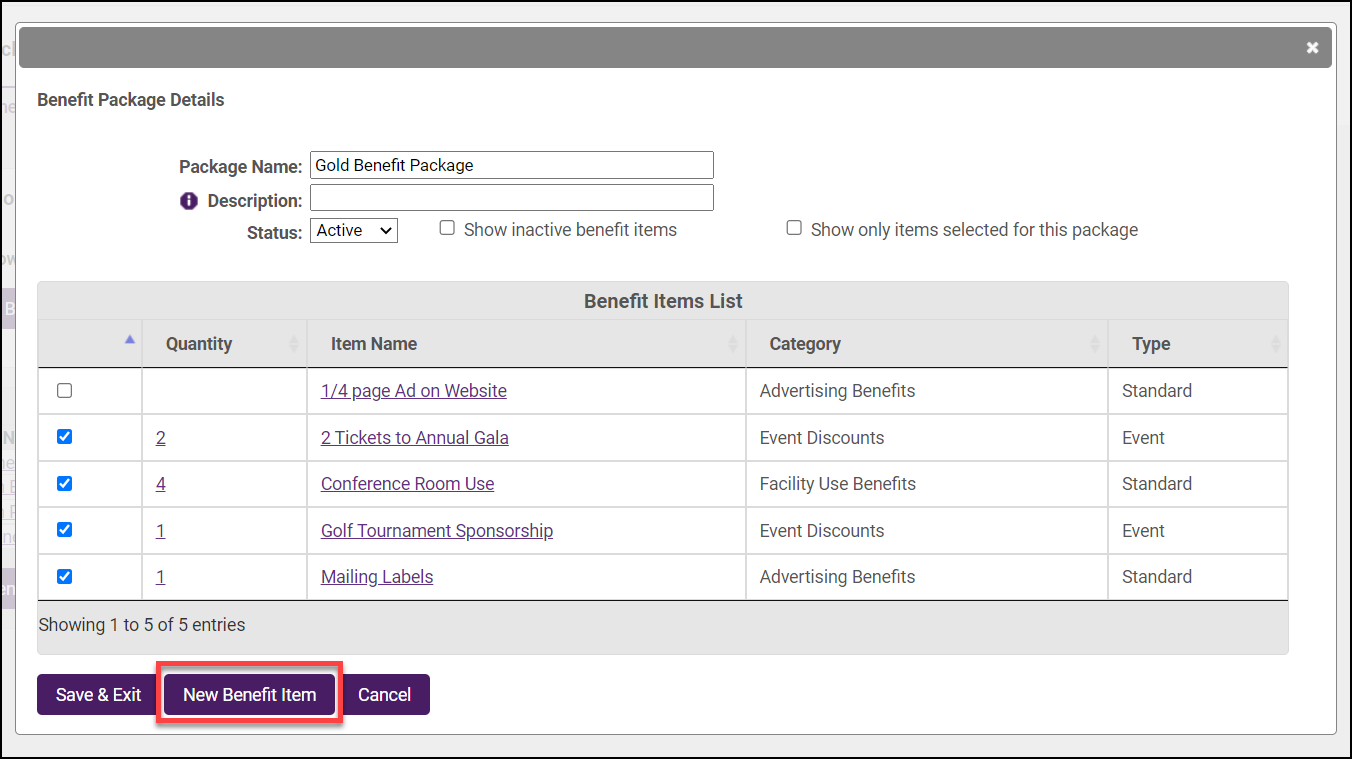Check Show only items selected for package

pos(794,228)
